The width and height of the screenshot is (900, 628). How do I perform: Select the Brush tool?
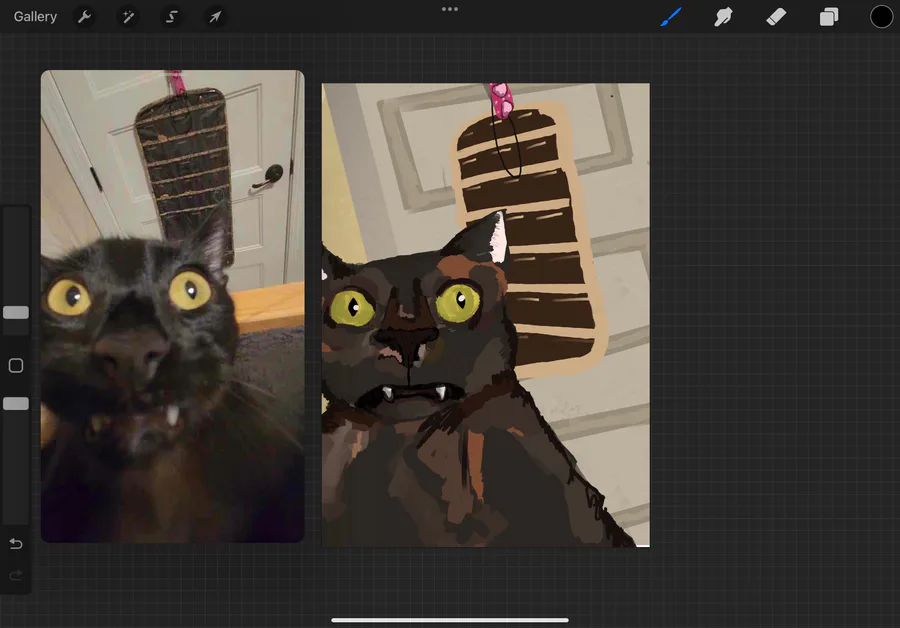671,17
